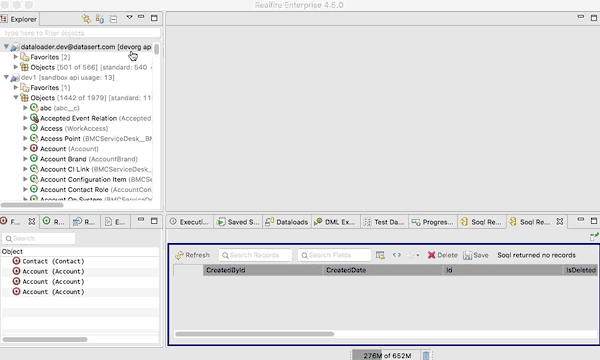
Task: Switch to the first R... tab with green icon
Action: pos(54,222)
